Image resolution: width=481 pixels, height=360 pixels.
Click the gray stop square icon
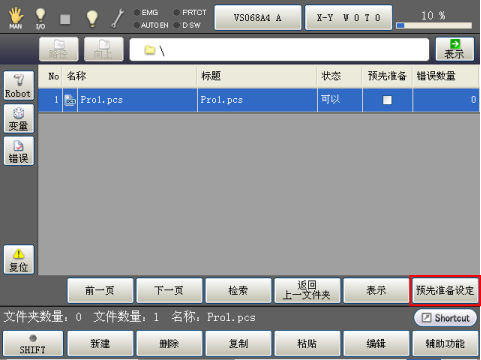click(x=65, y=19)
